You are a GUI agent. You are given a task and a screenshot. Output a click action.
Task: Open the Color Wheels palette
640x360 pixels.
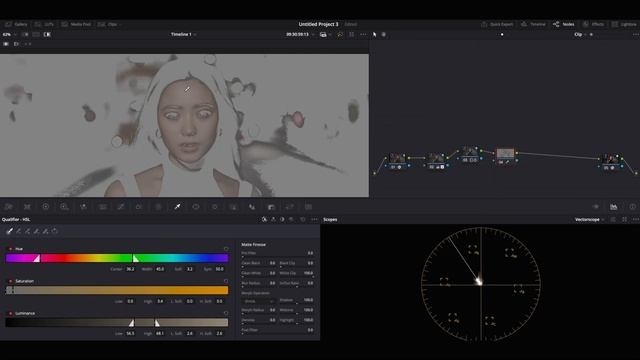[46, 207]
